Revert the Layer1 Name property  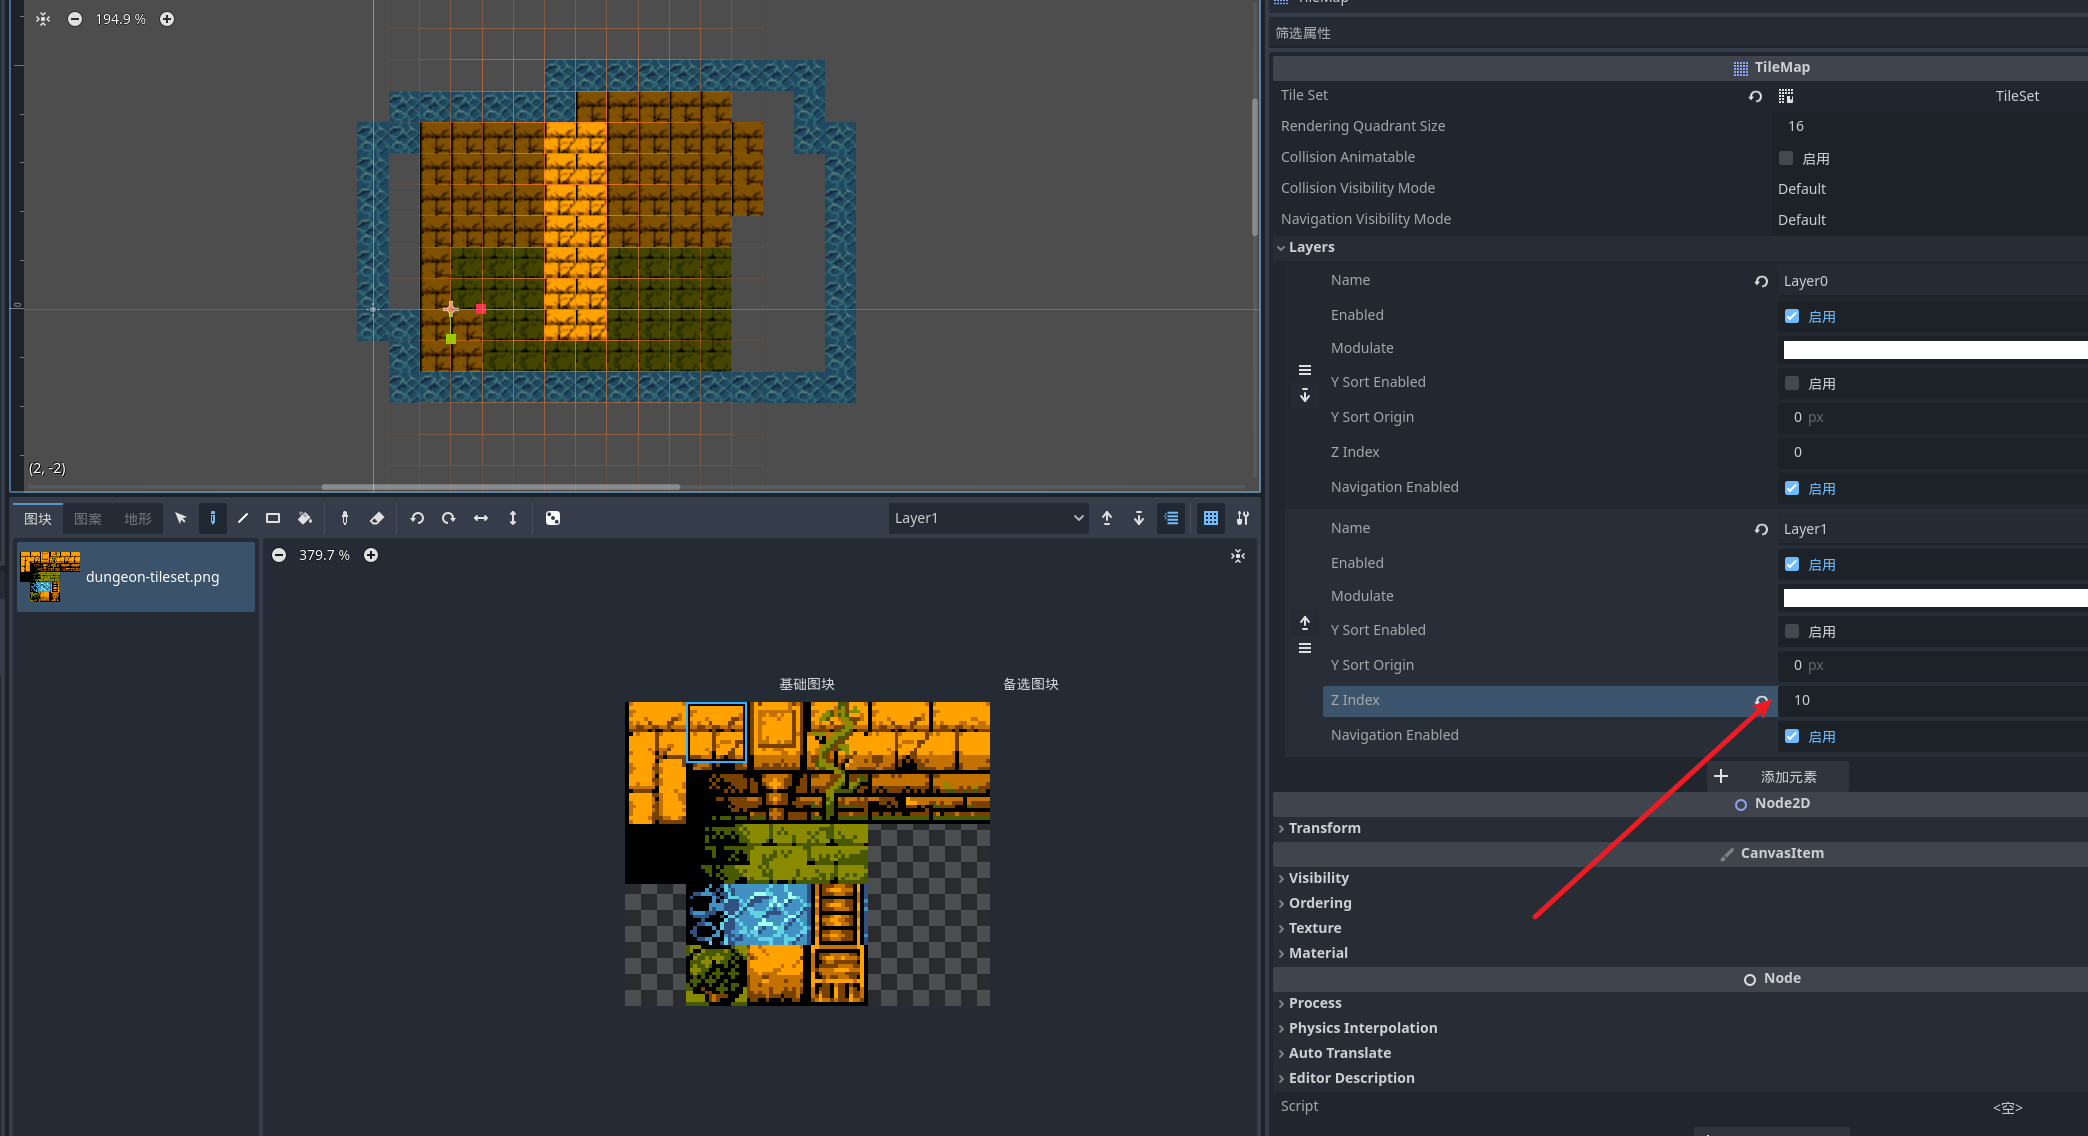click(1761, 529)
